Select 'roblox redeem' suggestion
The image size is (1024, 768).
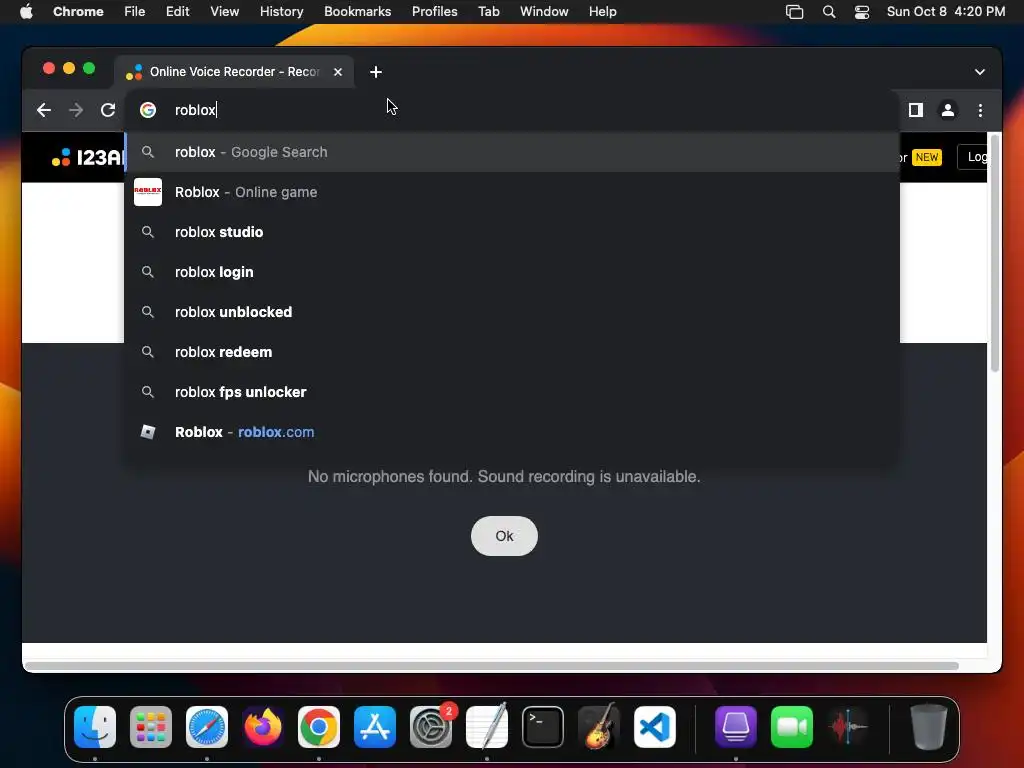pos(513,352)
